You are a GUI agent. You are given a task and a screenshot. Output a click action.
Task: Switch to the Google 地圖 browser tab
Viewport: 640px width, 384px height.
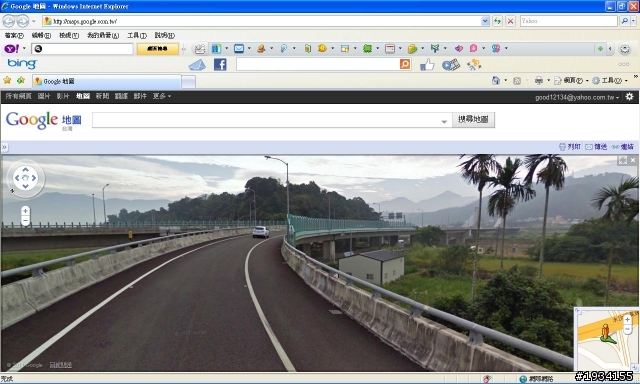[x=107, y=81]
